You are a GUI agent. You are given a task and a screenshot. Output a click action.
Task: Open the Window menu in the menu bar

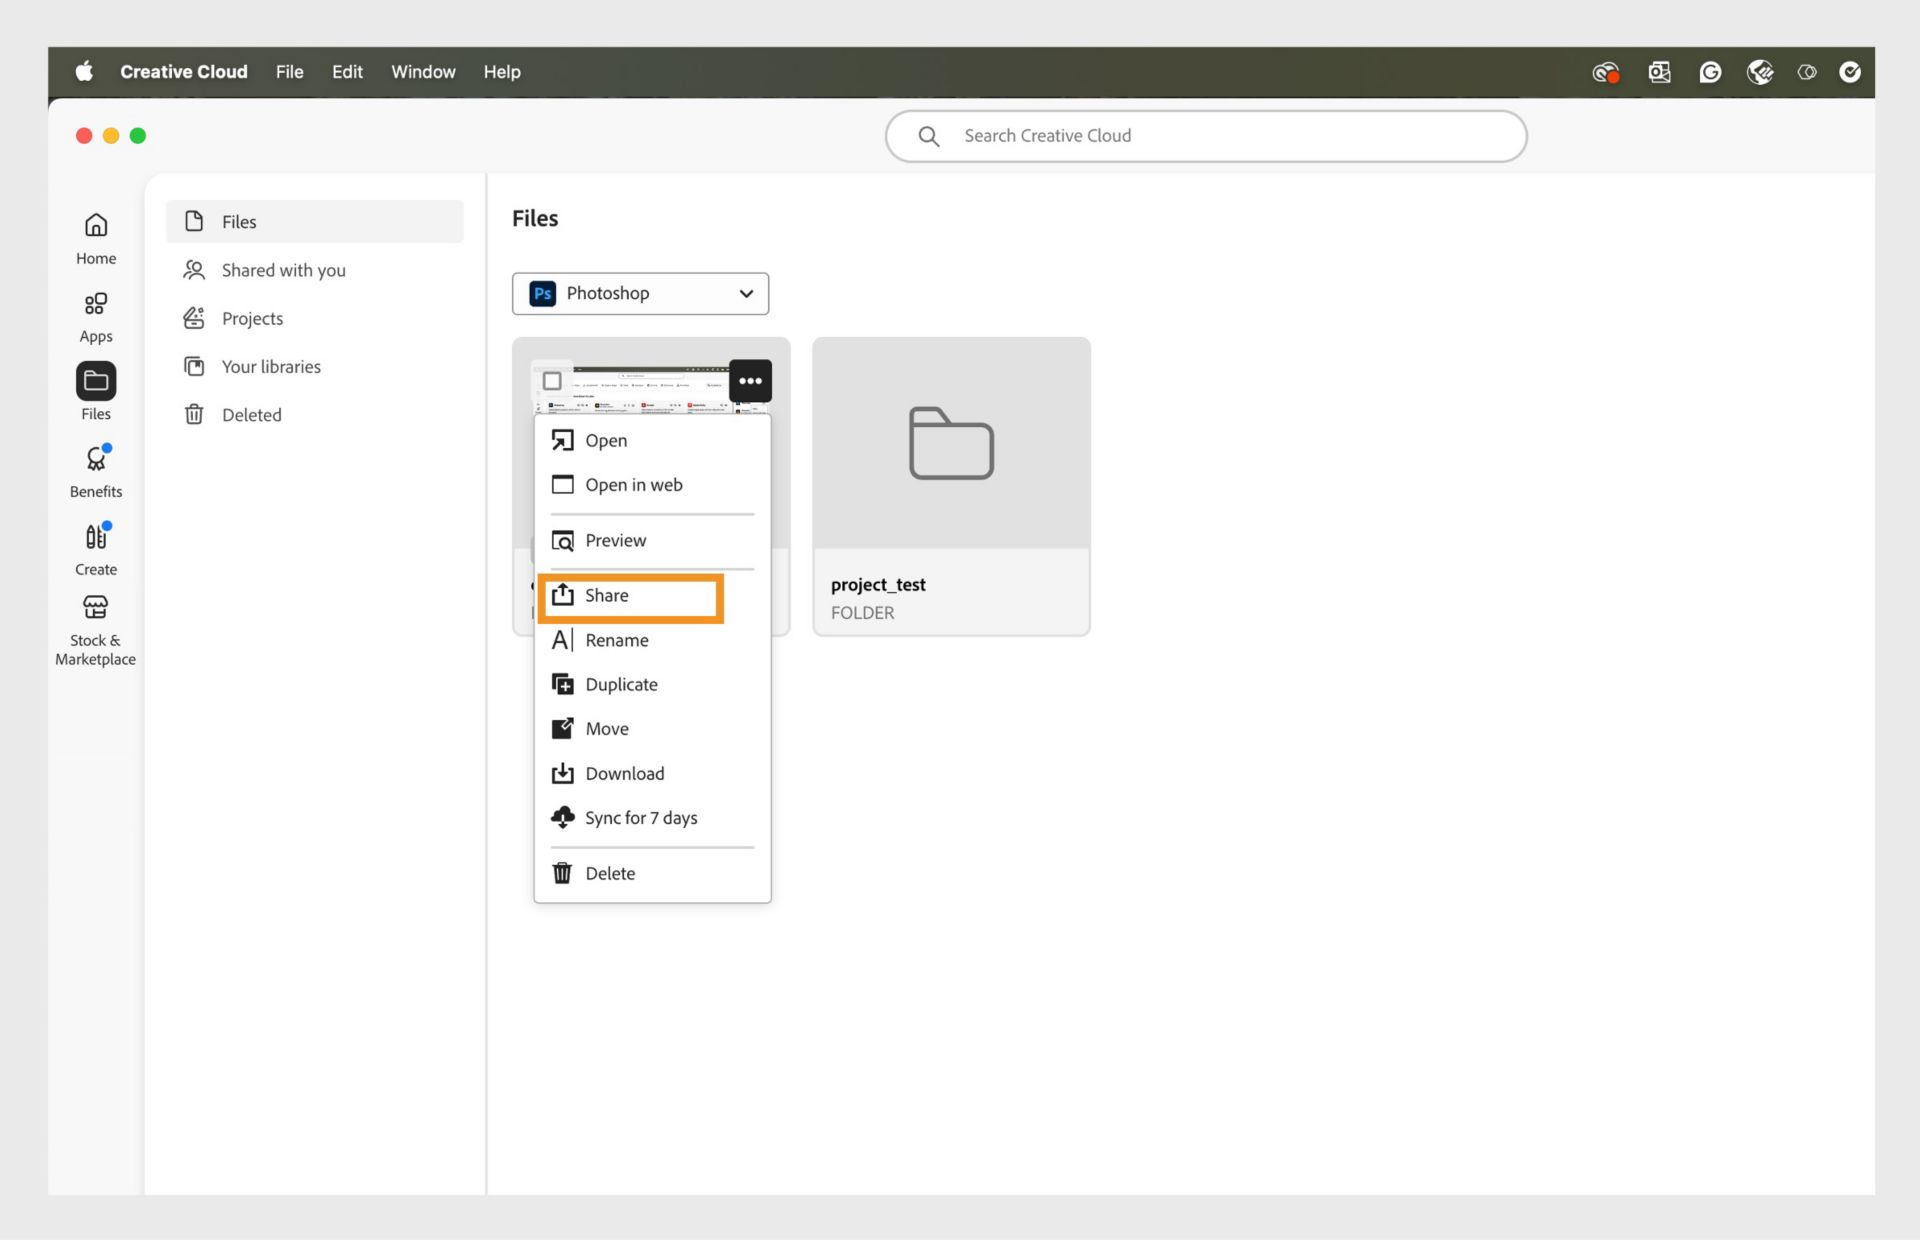pos(423,71)
